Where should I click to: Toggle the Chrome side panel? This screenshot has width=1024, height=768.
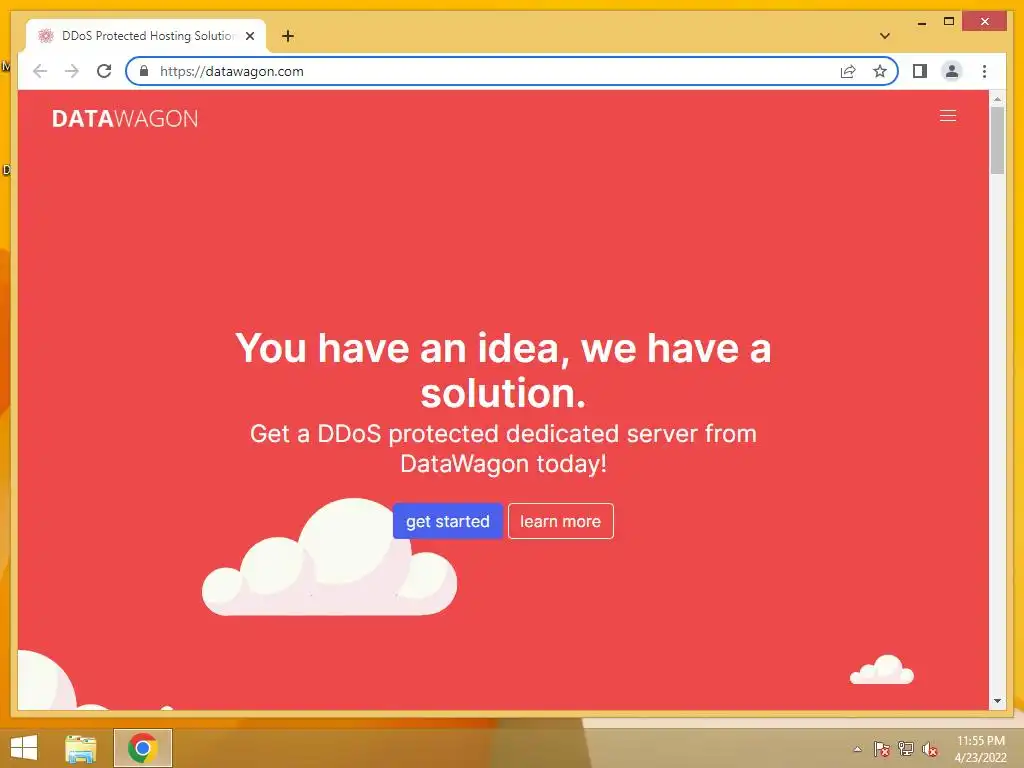pos(920,71)
